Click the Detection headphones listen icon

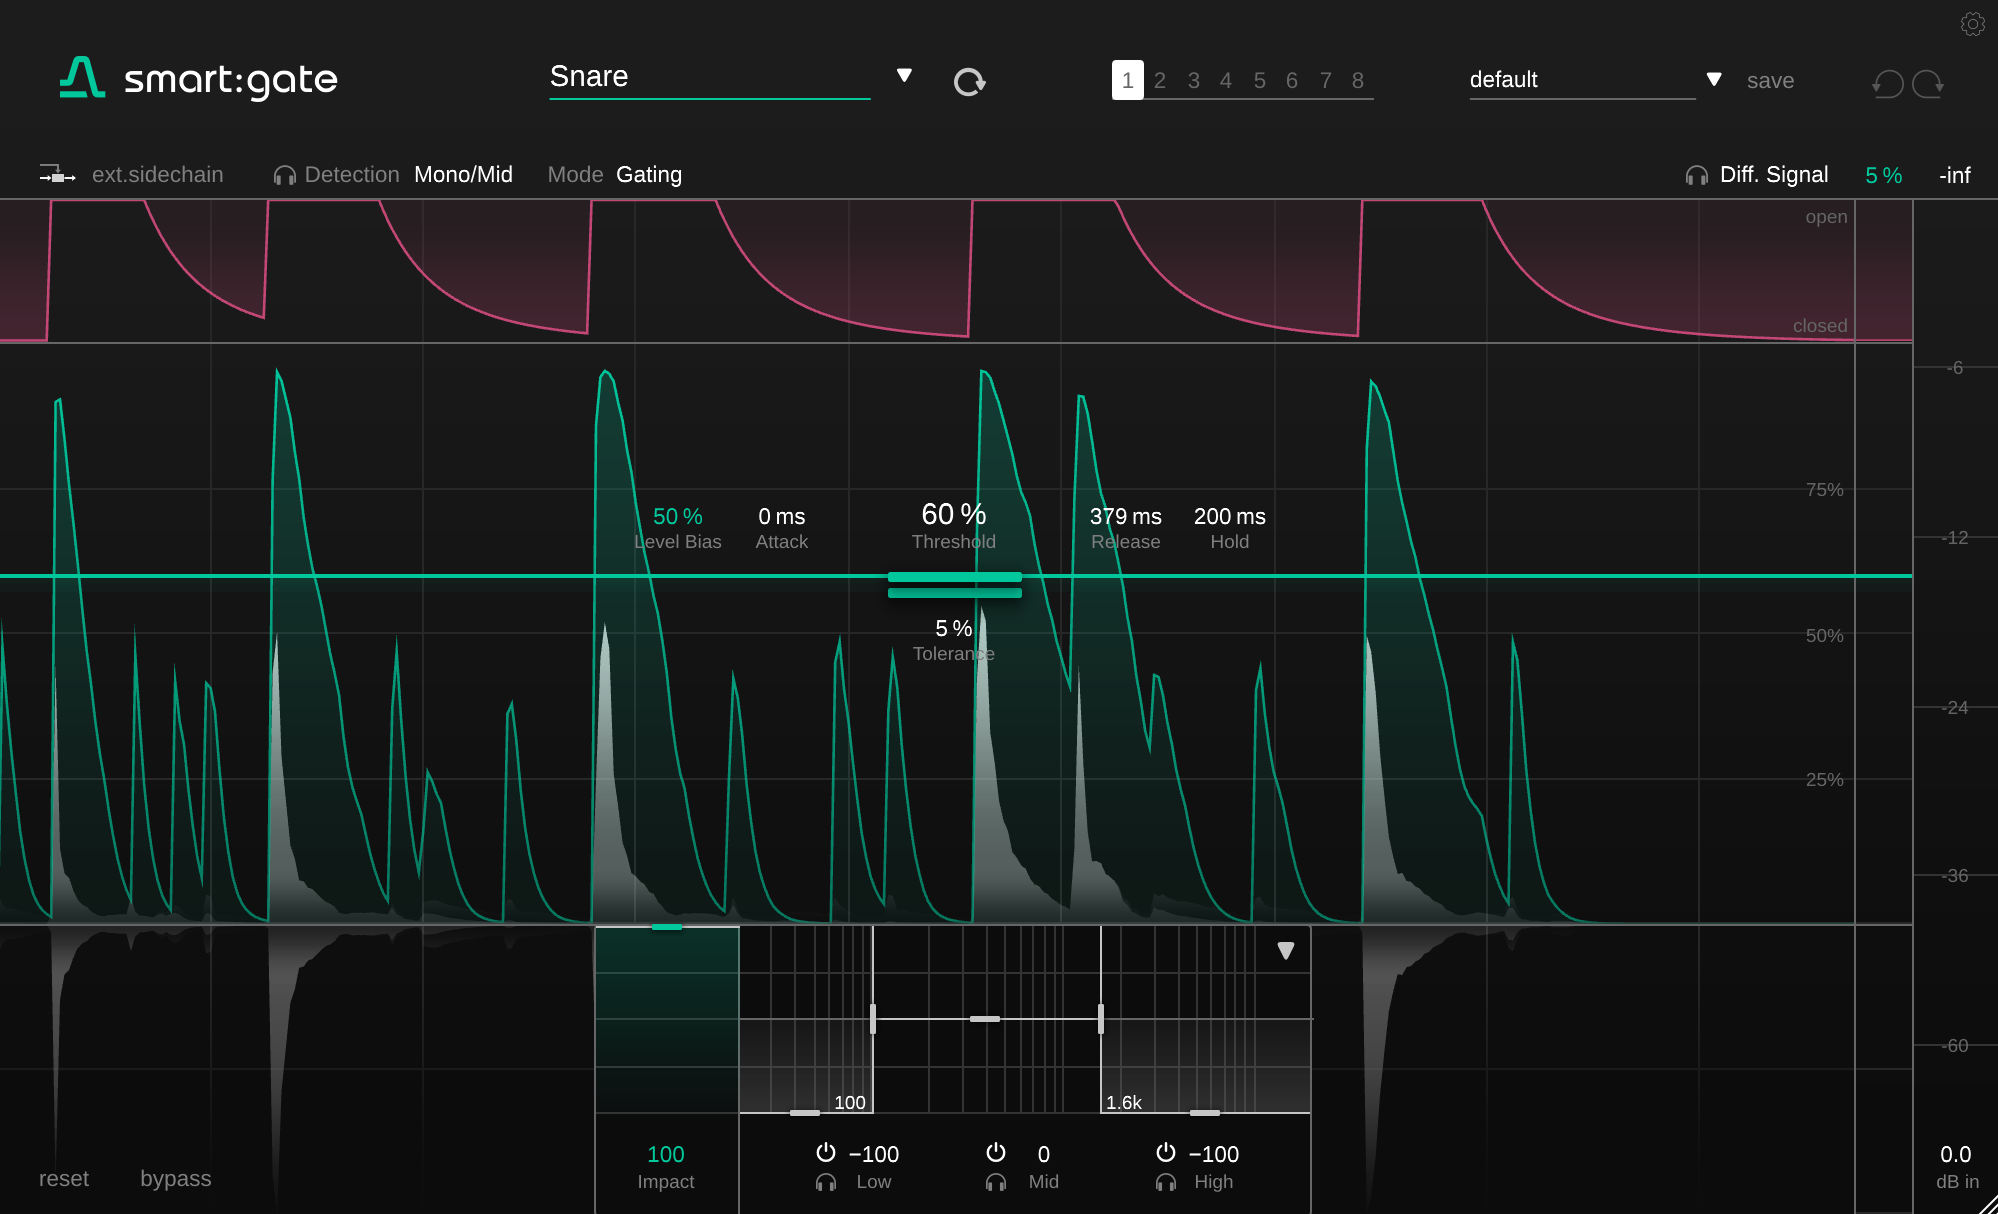[284, 176]
